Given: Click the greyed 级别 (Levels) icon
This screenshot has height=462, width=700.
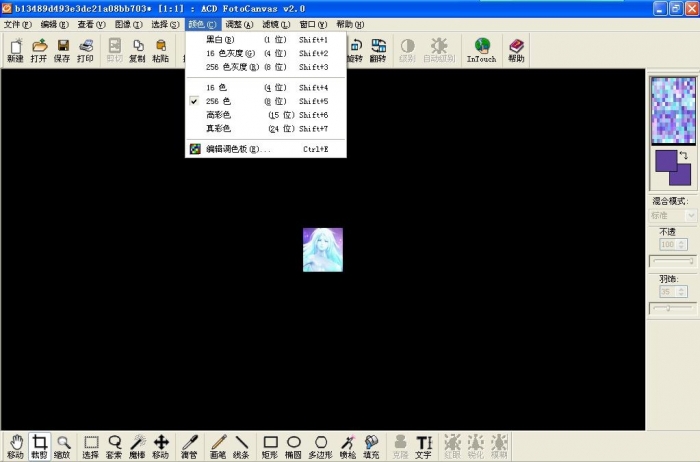Looking at the screenshot, I should (407, 50).
